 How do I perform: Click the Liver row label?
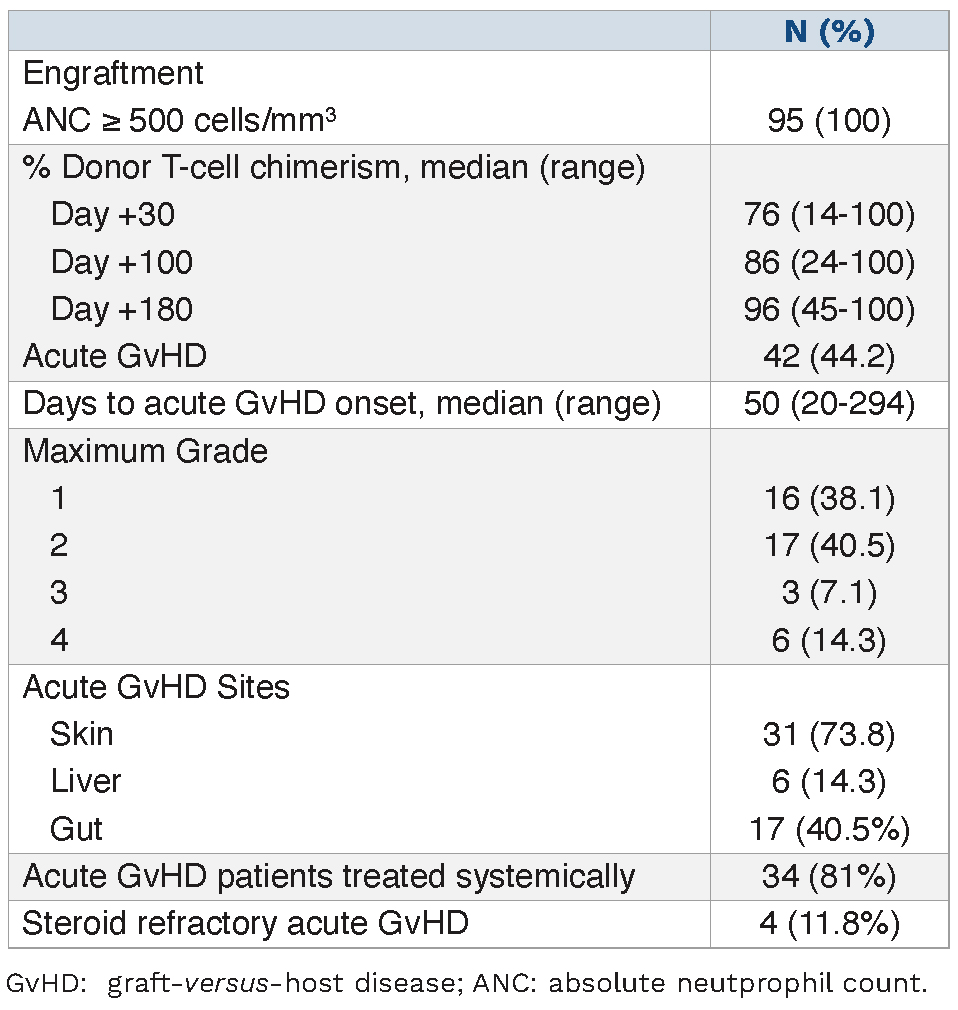pyautogui.click(x=86, y=781)
